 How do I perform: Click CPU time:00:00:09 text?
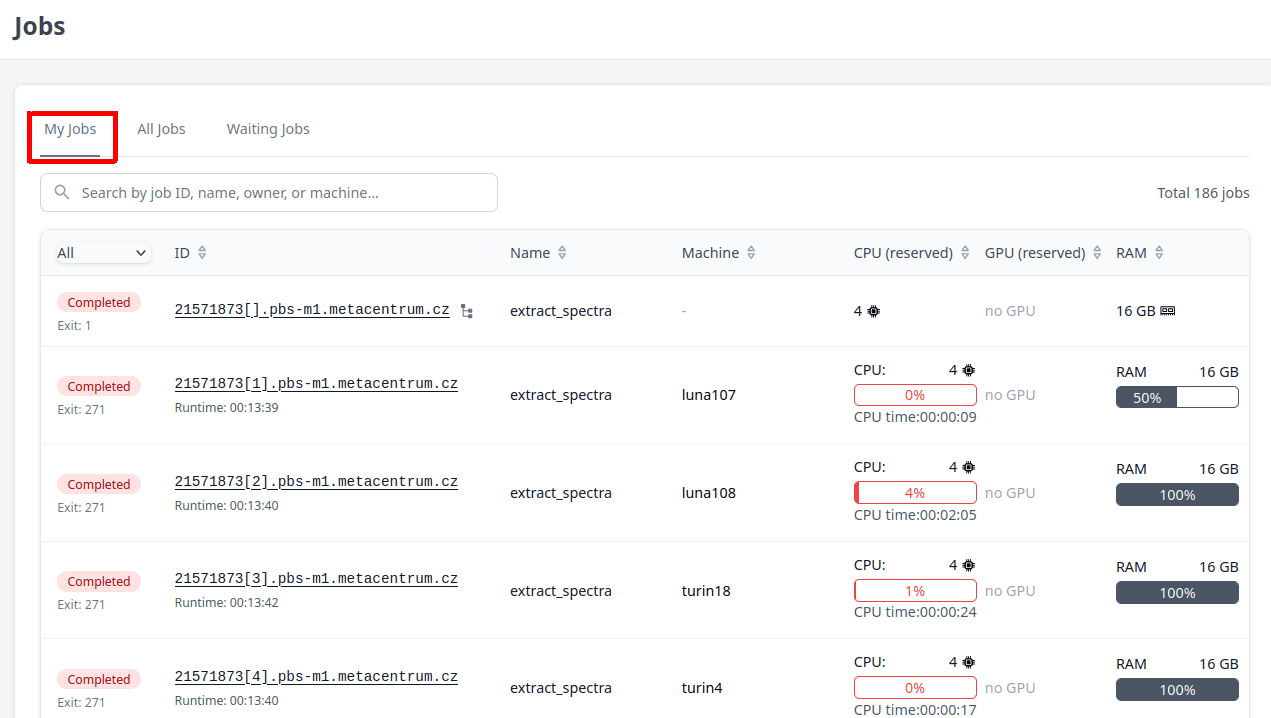[x=915, y=417]
